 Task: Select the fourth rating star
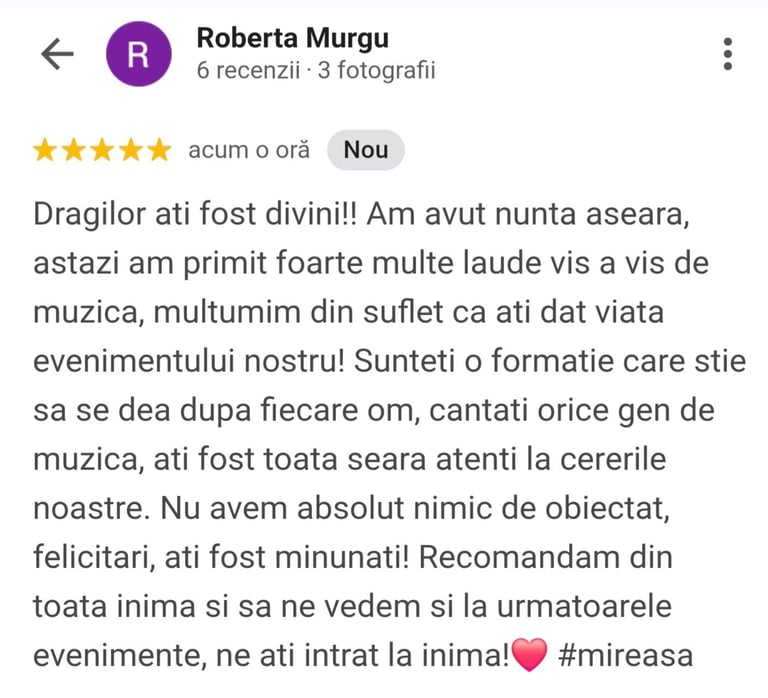point(131,150)
